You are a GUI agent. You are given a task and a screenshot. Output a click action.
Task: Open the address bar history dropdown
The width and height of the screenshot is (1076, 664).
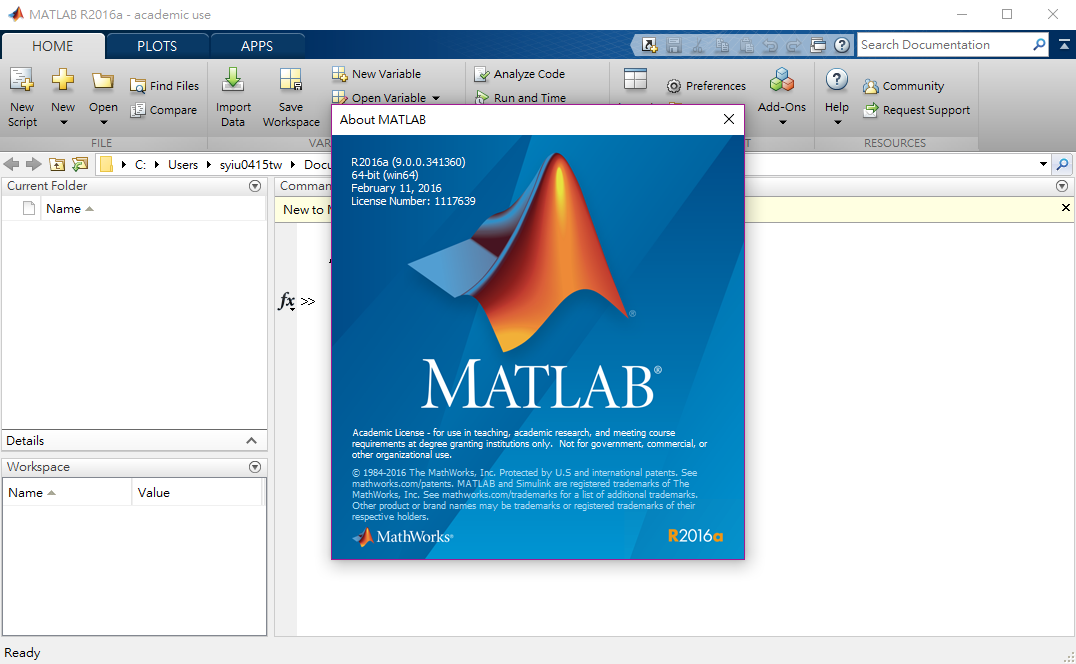(x=1043, y=165)
